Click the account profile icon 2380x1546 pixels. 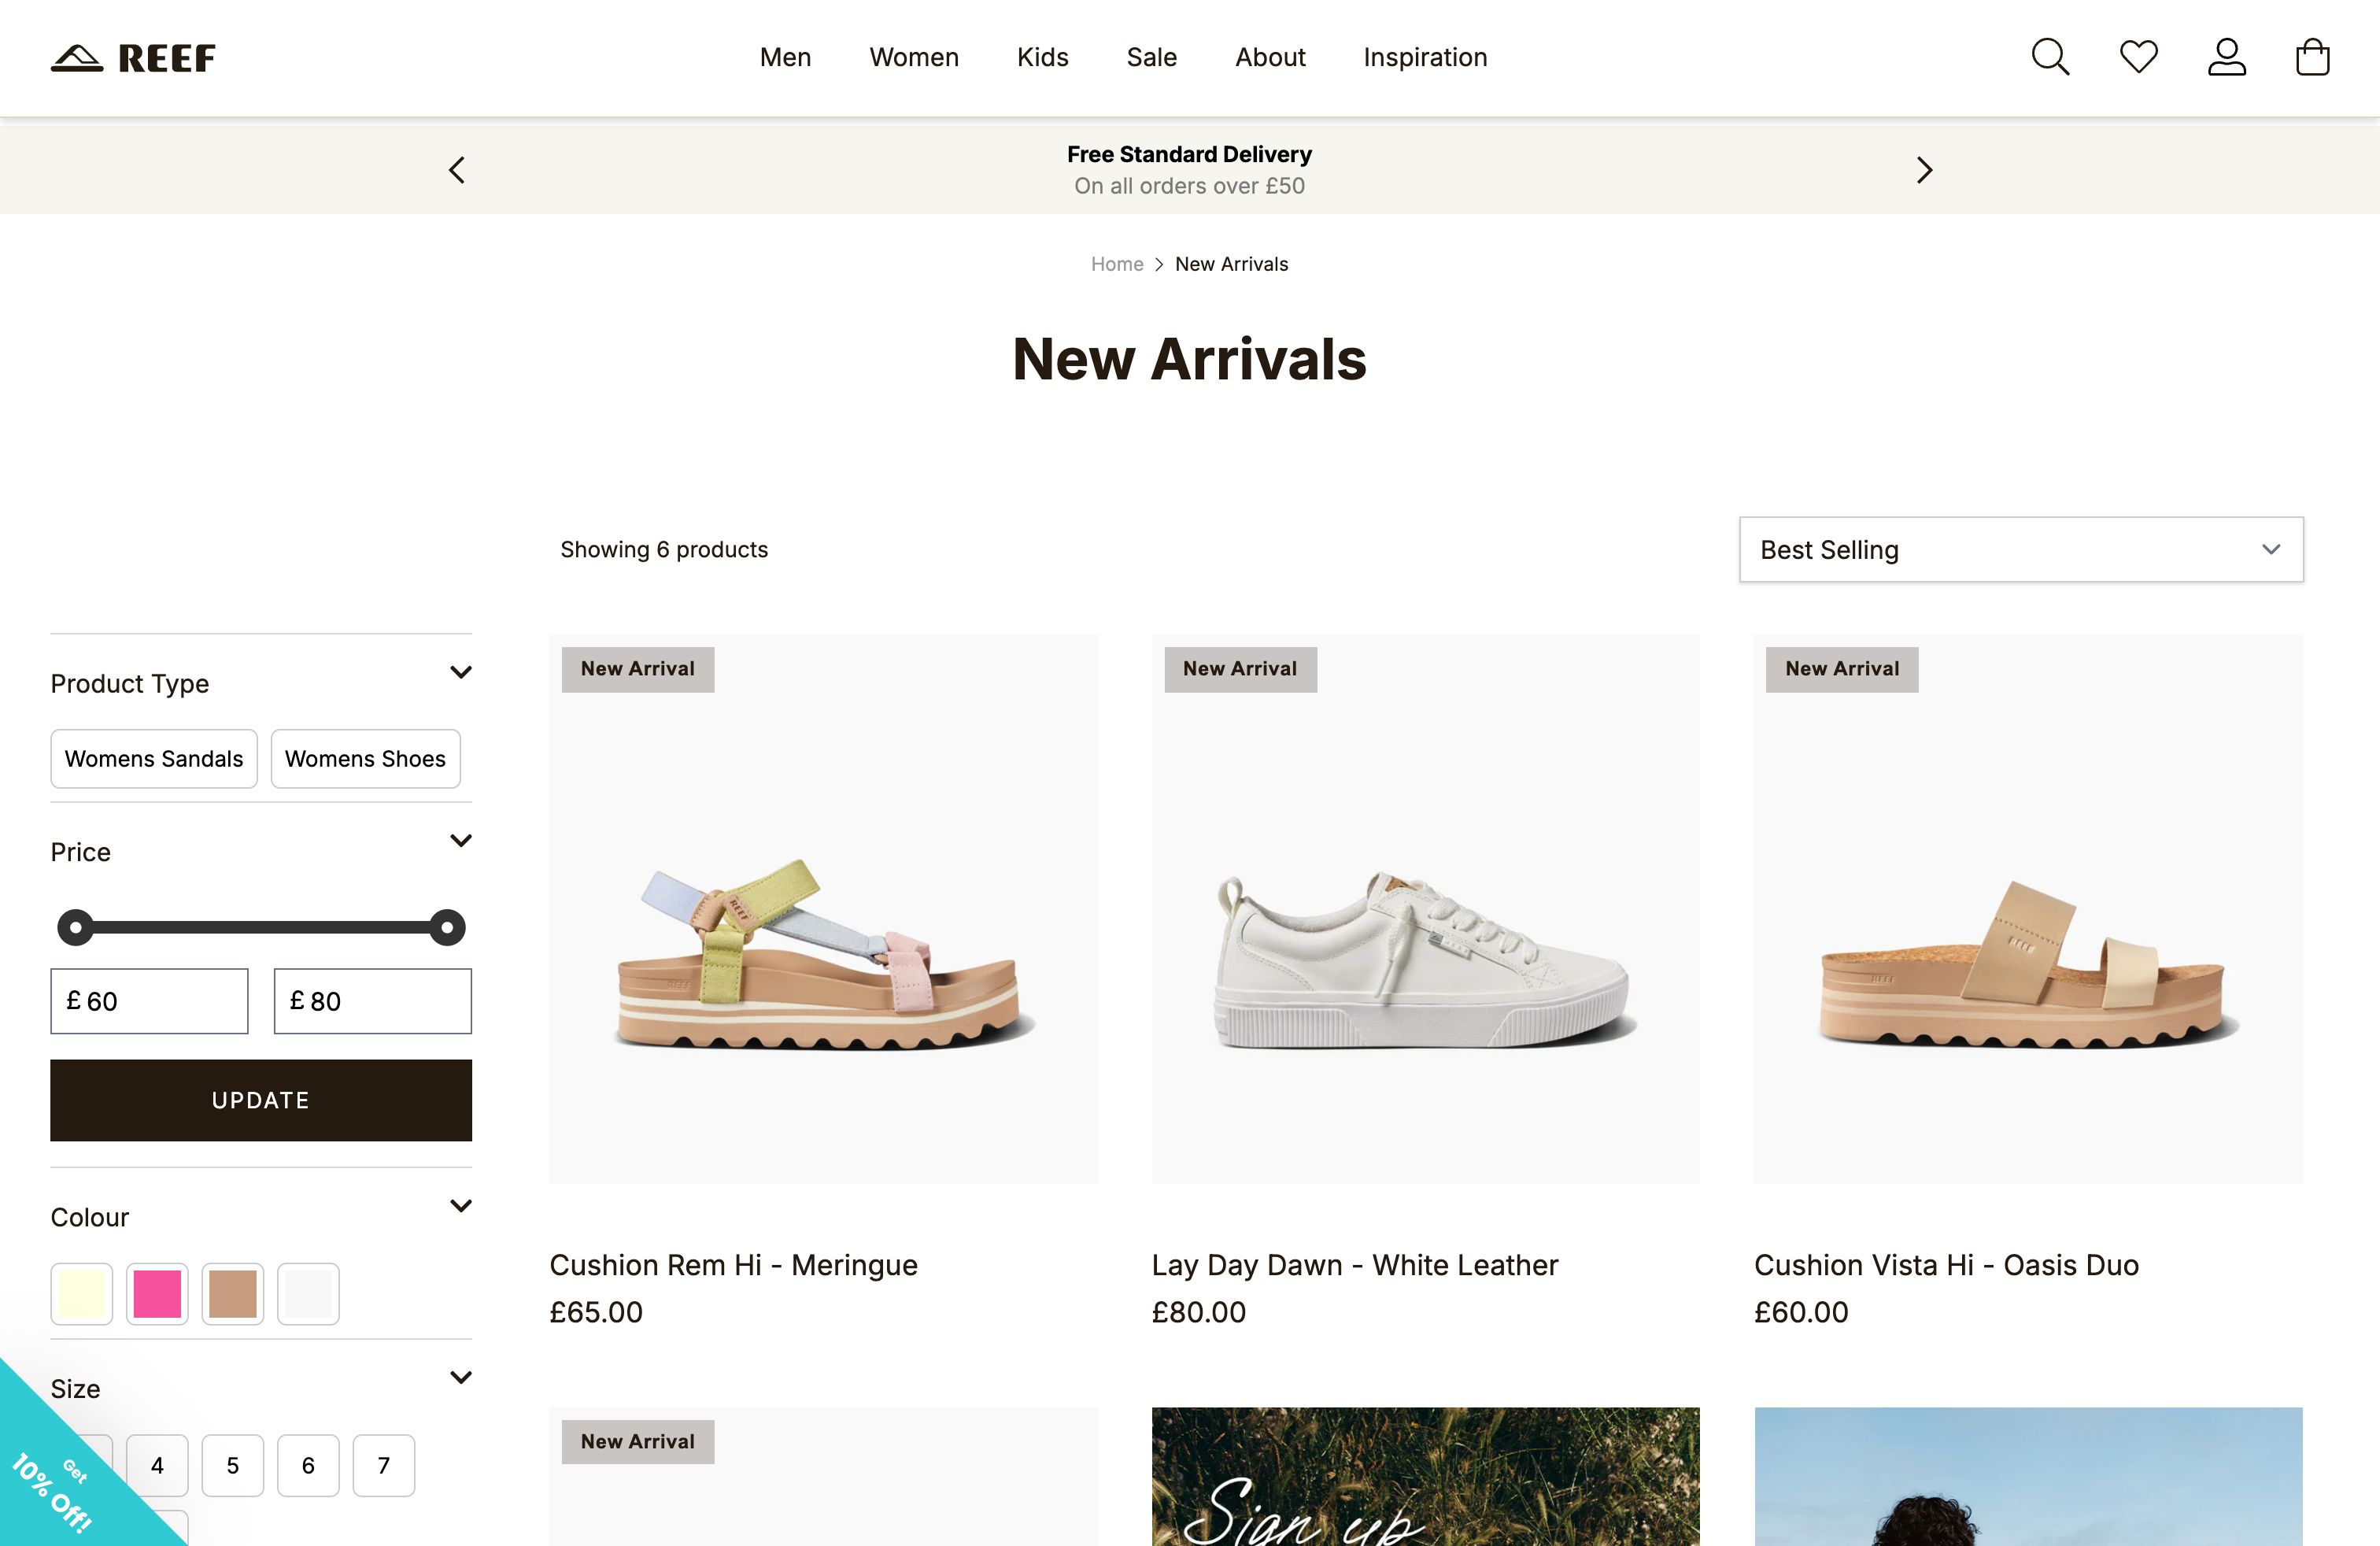point(2227,57)
